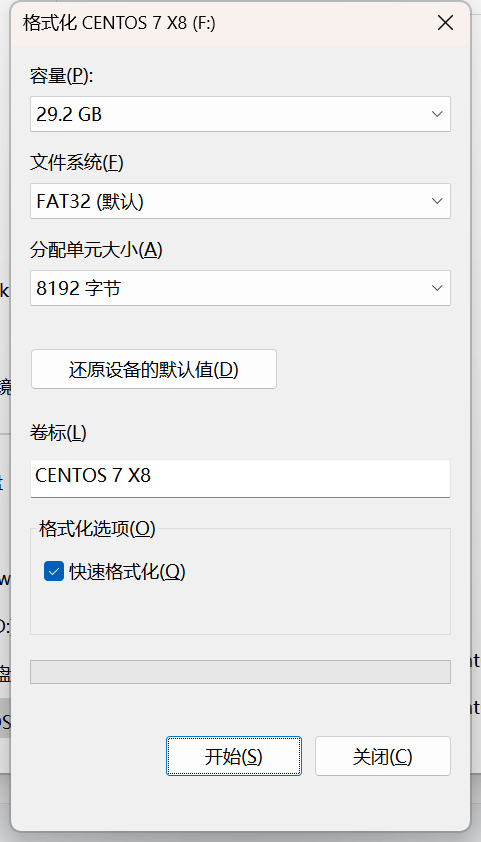Click the chevron arrow beside 8192 字节
481x842 pixels.
[437, 288]
